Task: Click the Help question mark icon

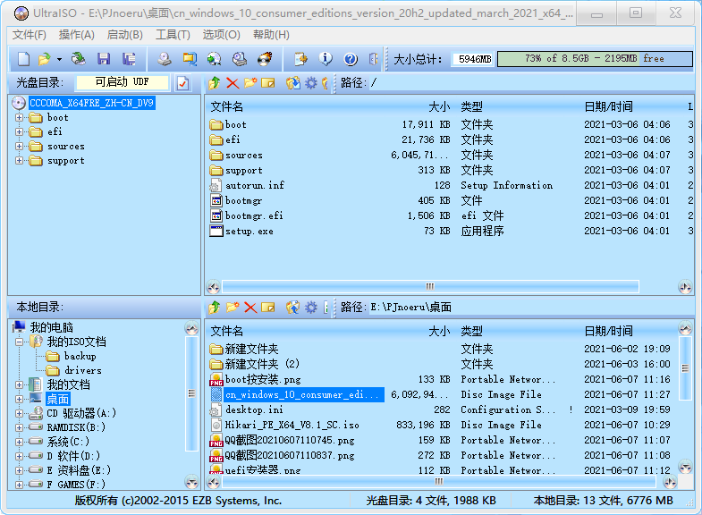Action: (x=351, y=59)
